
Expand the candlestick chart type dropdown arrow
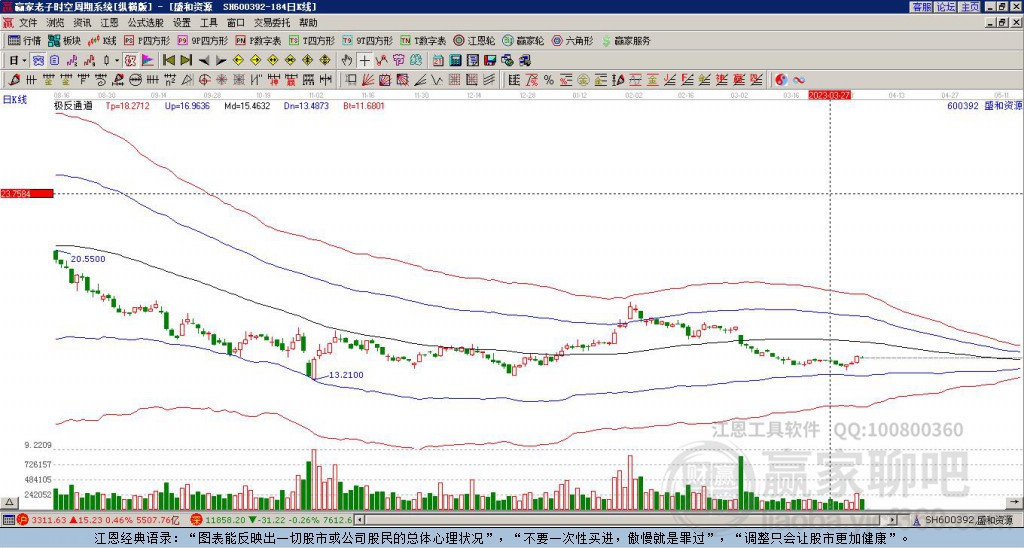tap(118, 60)
